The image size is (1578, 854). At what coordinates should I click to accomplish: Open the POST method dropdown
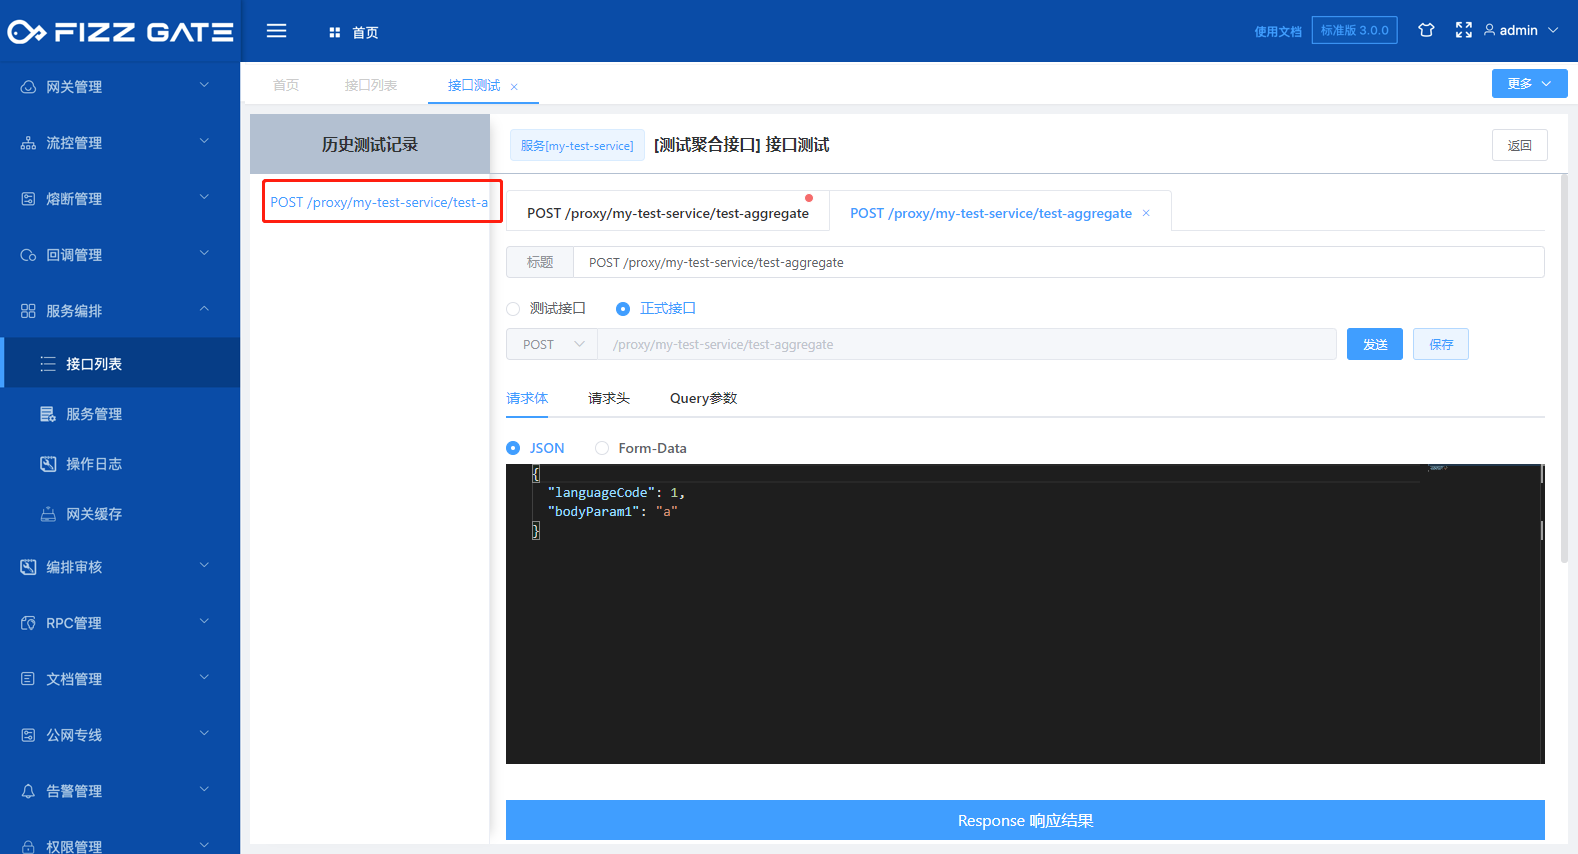point(552,344)
